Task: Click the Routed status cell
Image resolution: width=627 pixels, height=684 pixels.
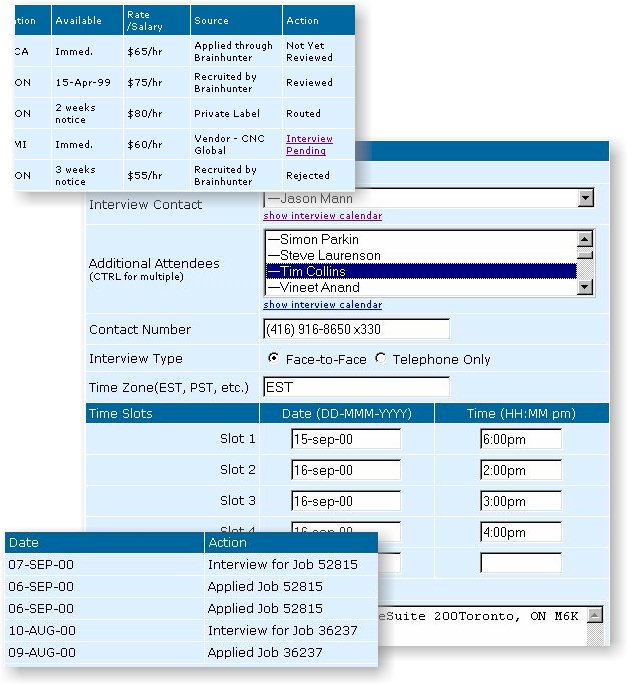Action: pos(319,113)
